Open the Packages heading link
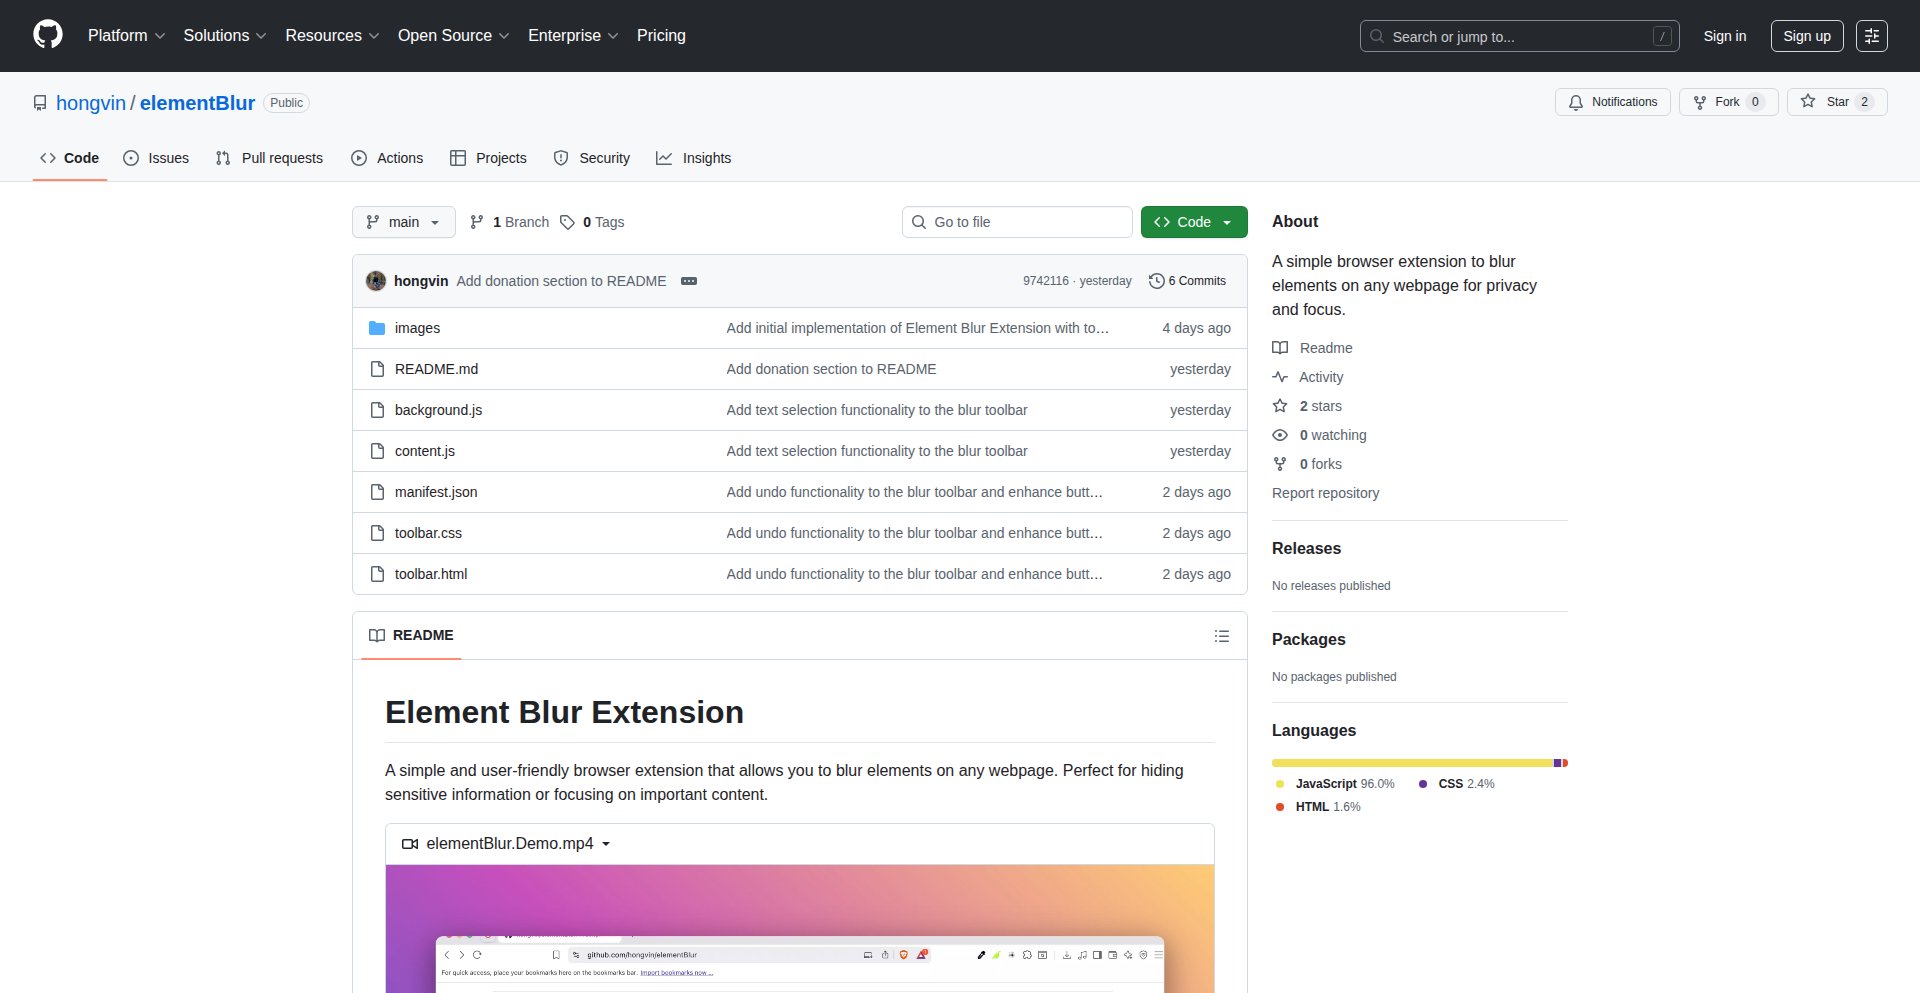This screenshot has height=993, width=1920. 1308,639
